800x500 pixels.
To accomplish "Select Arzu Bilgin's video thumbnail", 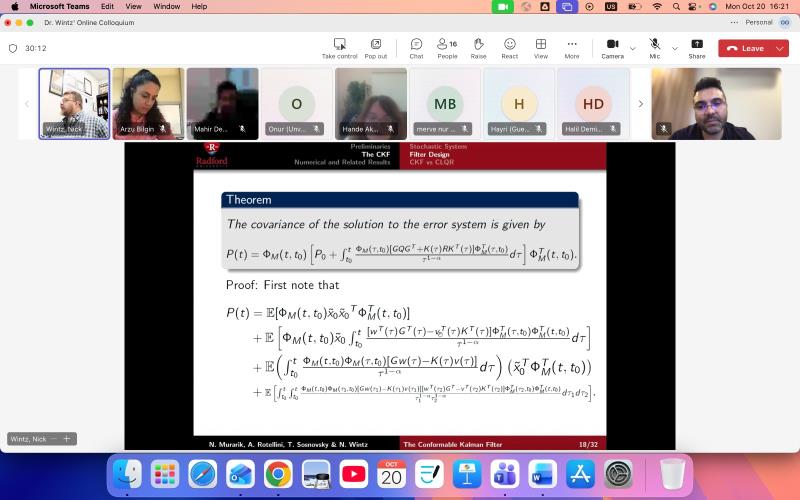I will tap(148, 103).
